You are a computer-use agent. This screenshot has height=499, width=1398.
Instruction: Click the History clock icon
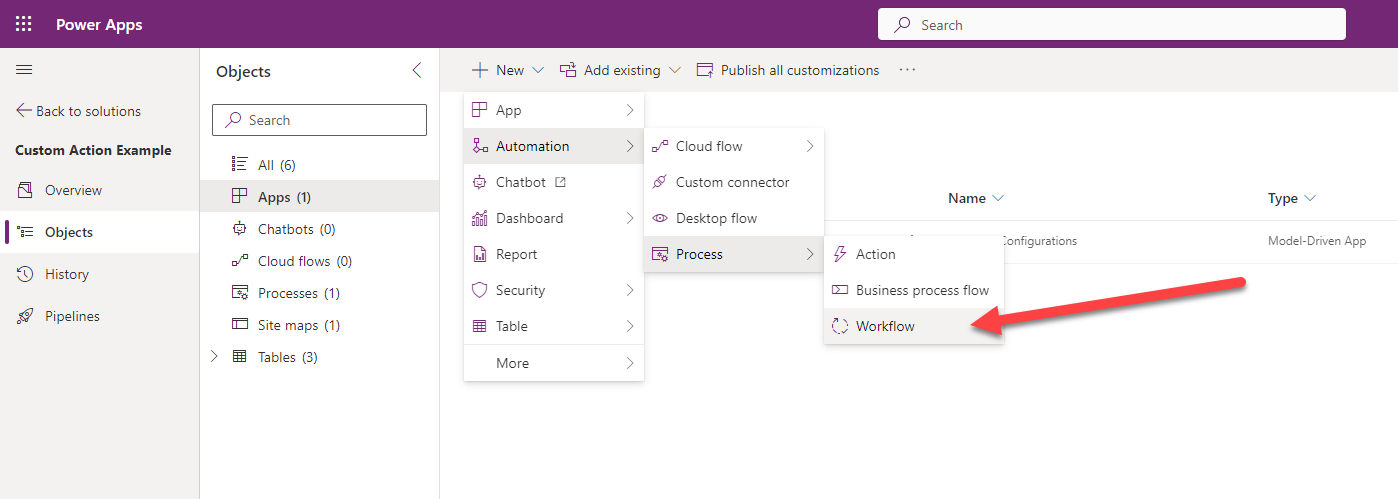pyautogui.click(x=25, y=274)
